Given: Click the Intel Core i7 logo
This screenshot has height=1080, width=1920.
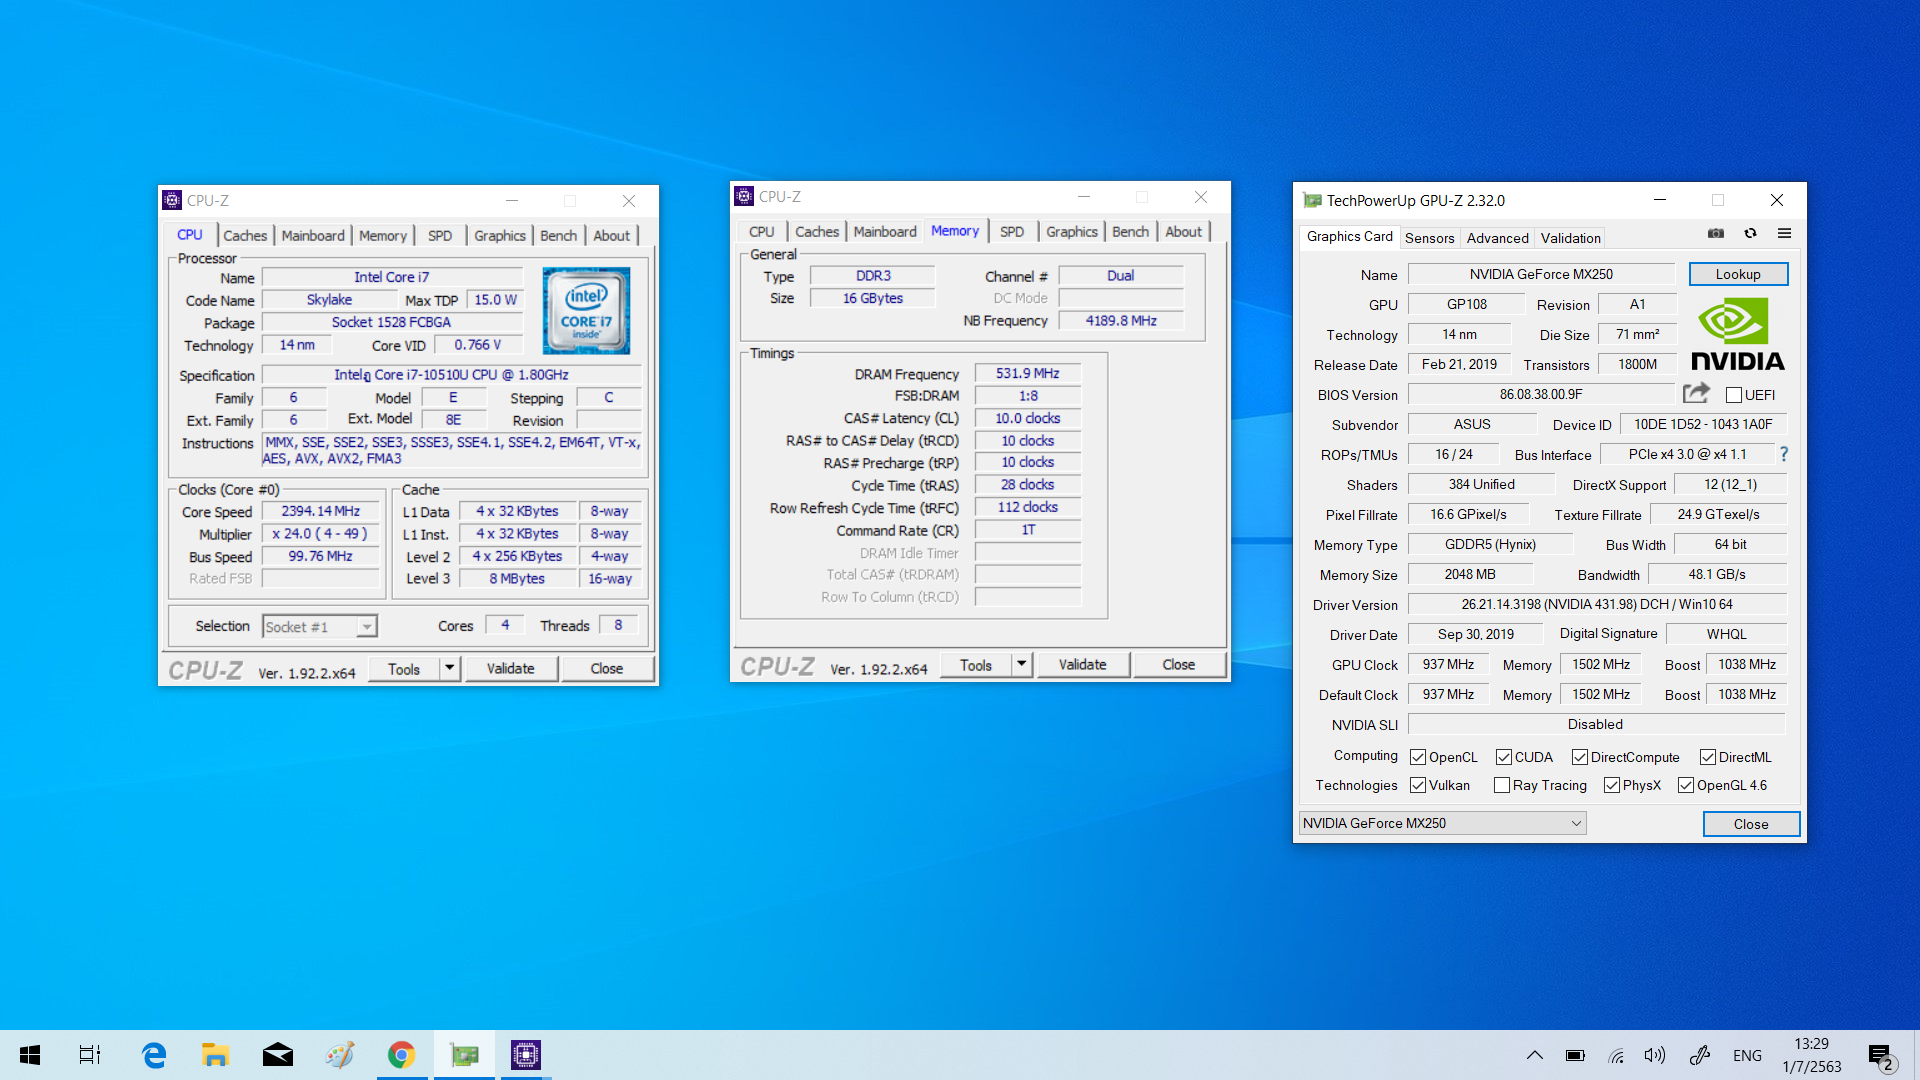Looking at the screenshot, I should tap(587, 310).
